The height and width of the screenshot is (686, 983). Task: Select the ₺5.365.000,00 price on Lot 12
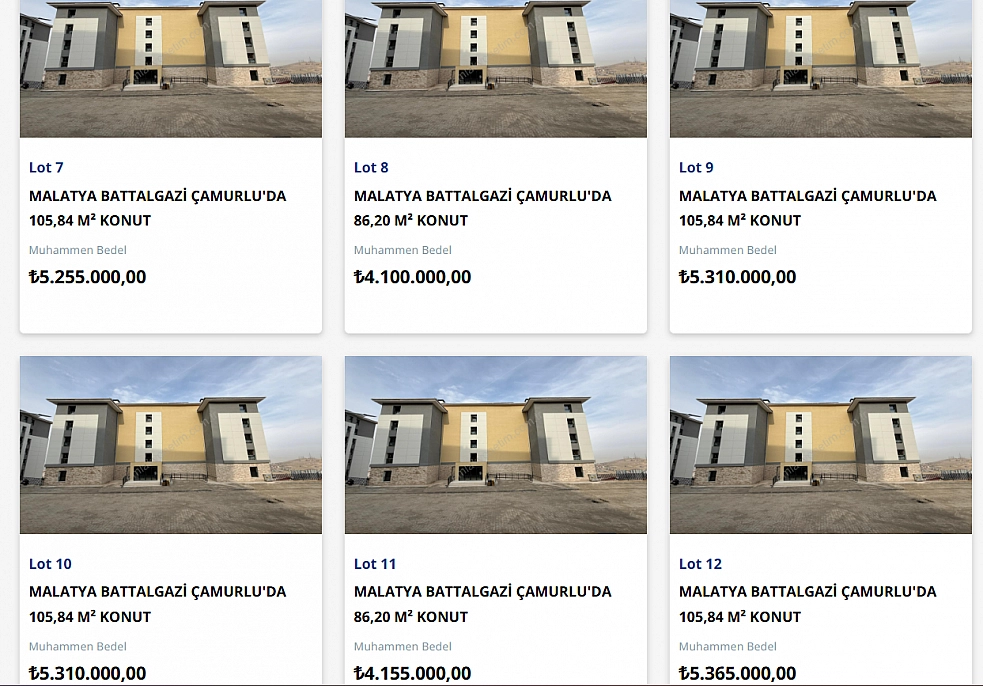[x=738, y=673]
